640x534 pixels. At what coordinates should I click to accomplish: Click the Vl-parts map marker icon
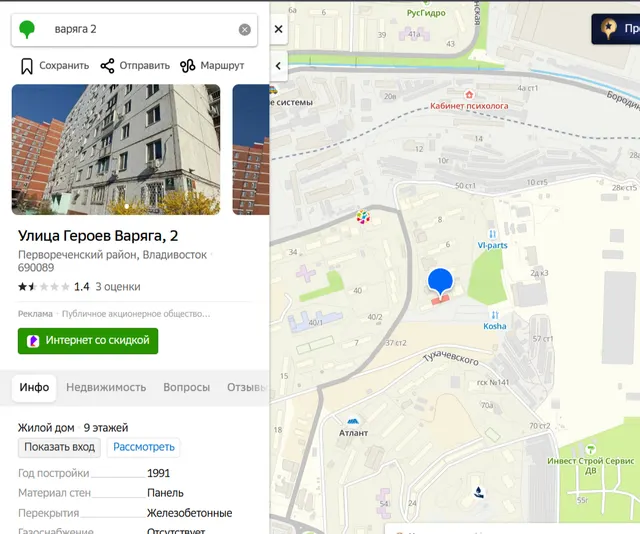(492, 234)
